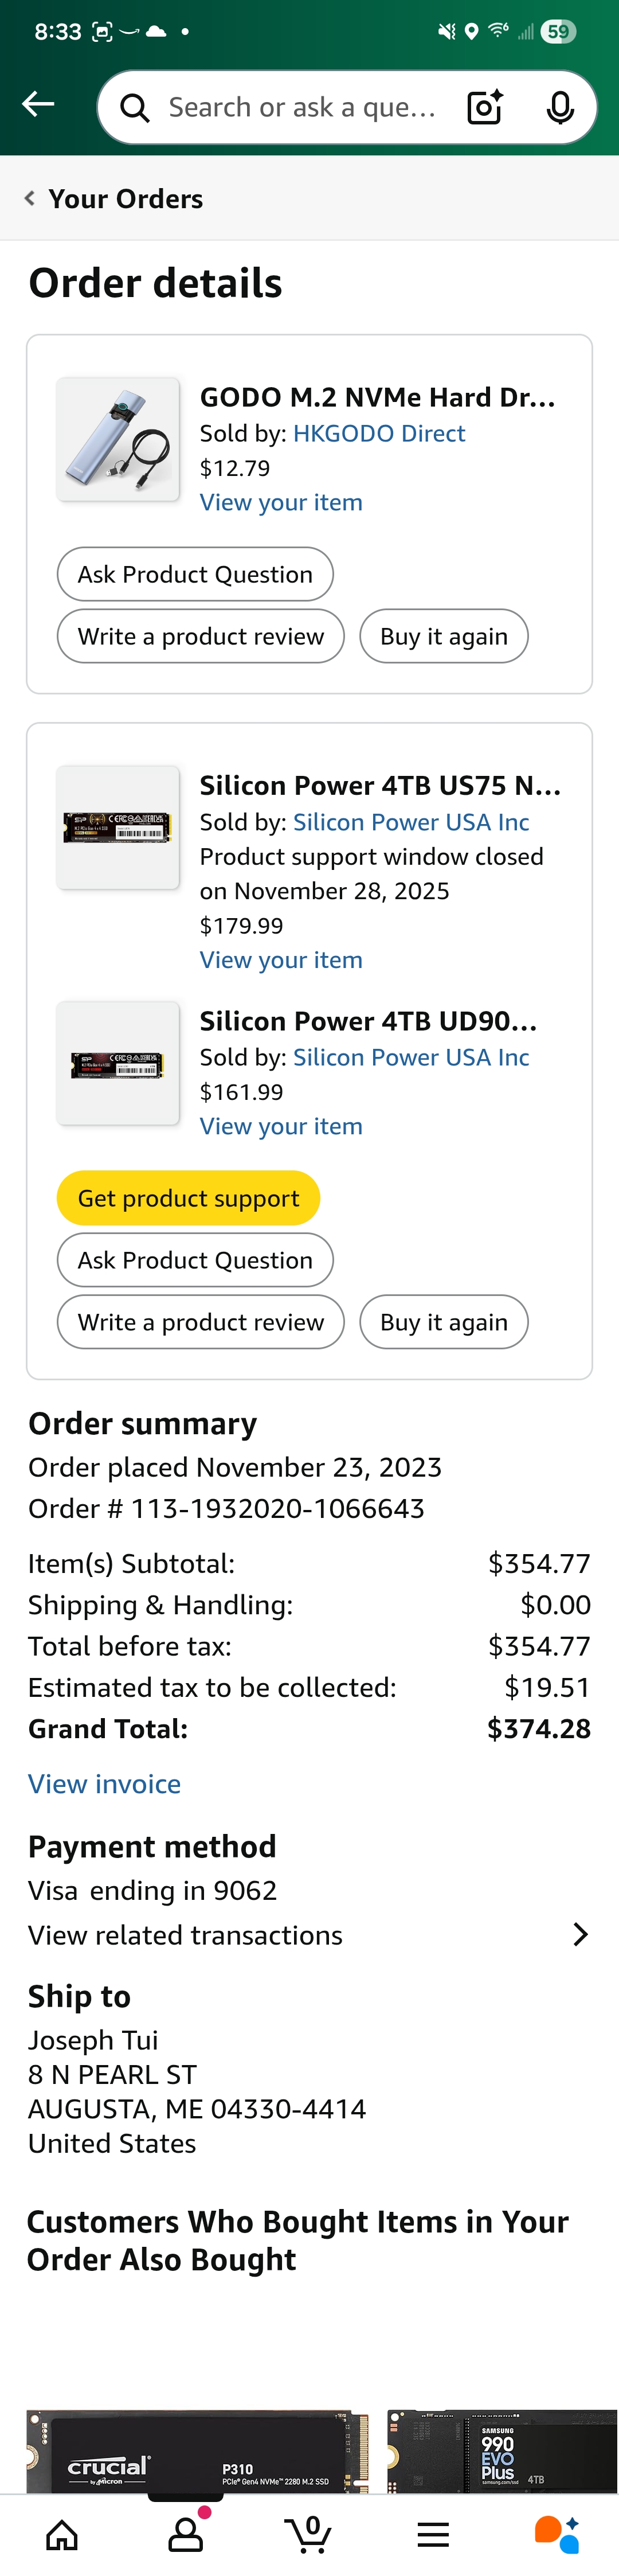Open the Rufus AI assistant icon
Viewport: 619px width, 2576px height.
(556, 2534)
